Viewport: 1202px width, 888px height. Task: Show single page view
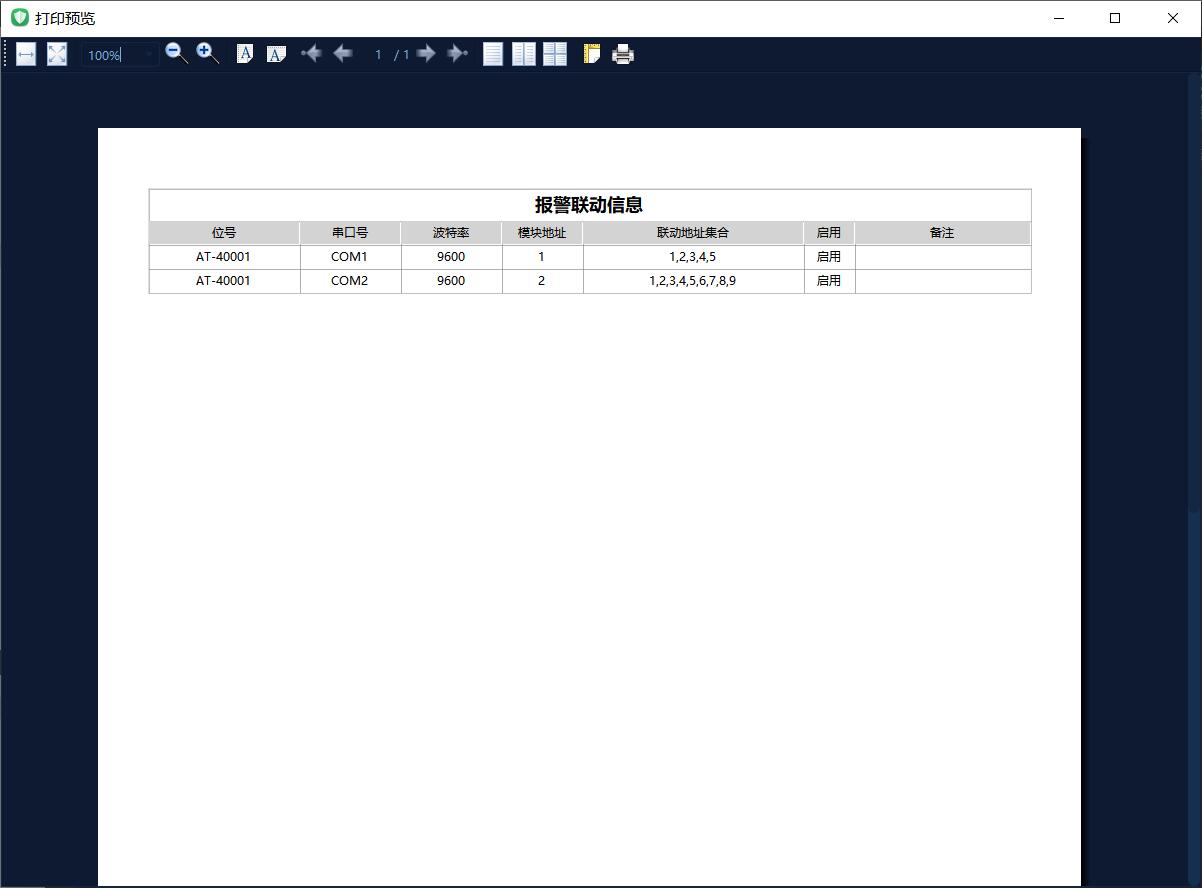click(x=493, y=54)
